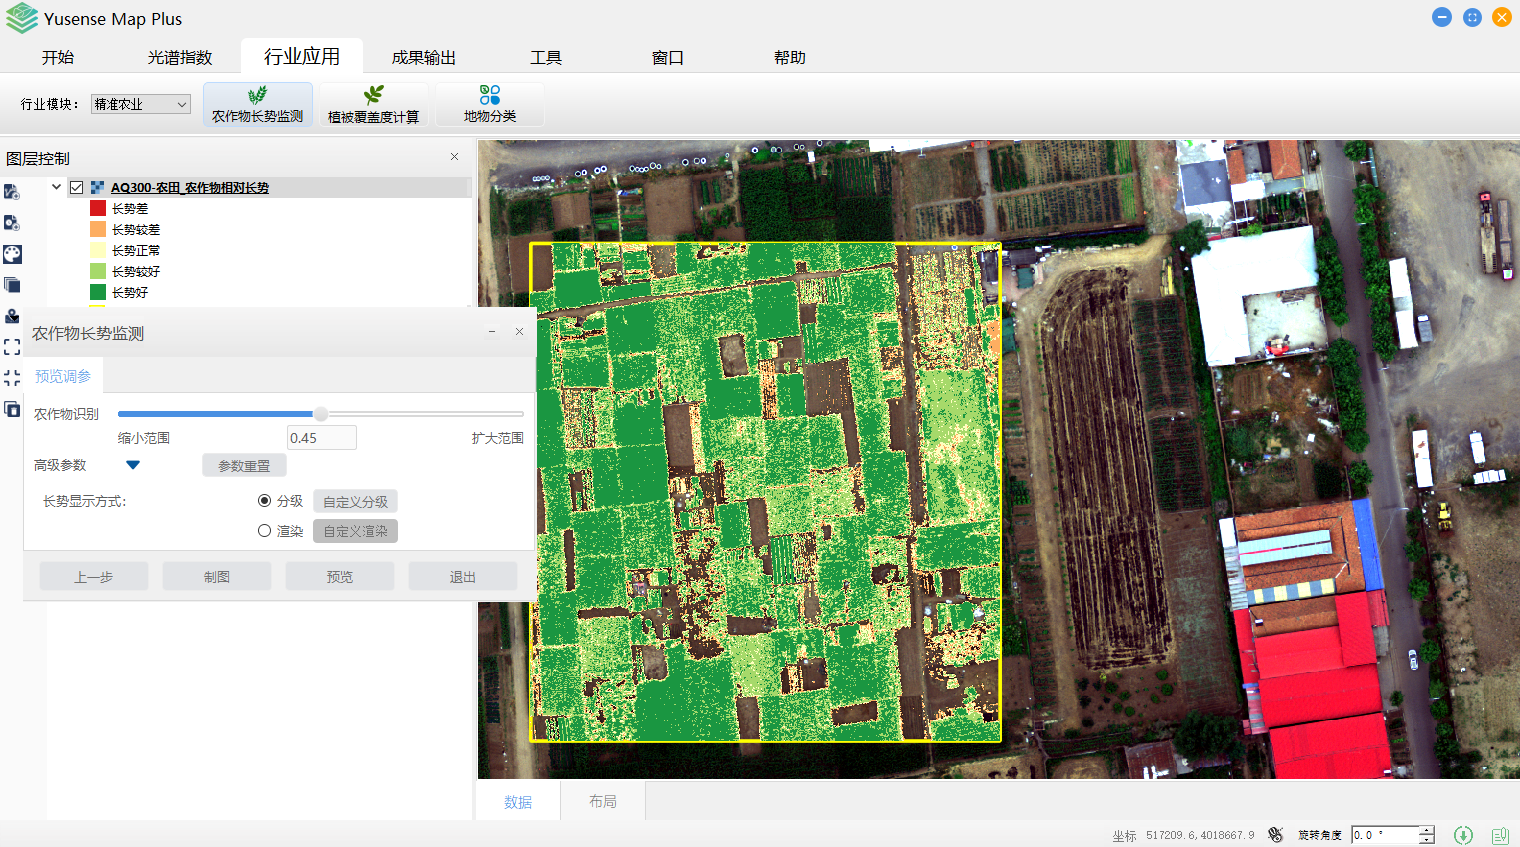Expand the 高级参数 blue triangle
The width and height of the screenshot is (1520, 847).
pos(133,465)
